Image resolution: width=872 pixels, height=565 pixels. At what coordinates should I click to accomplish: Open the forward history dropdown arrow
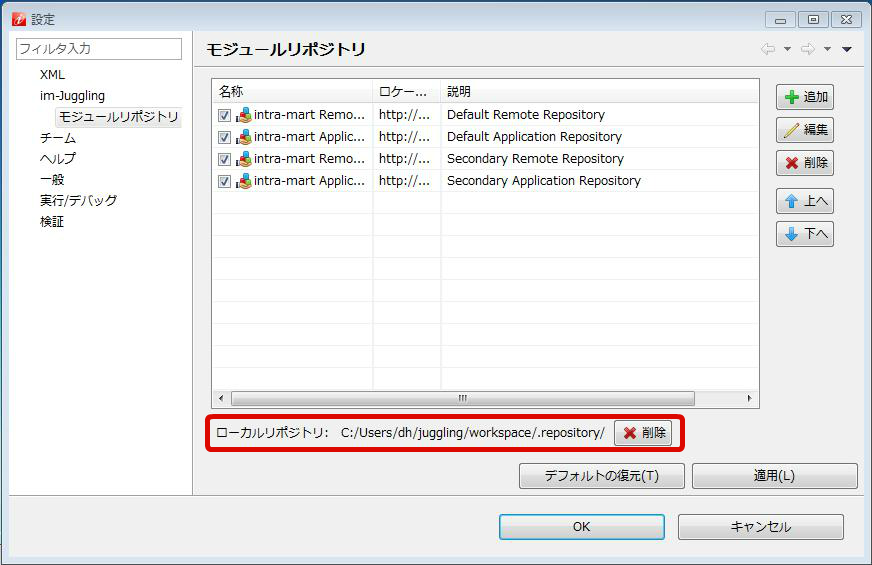click(x=828, y=49)
